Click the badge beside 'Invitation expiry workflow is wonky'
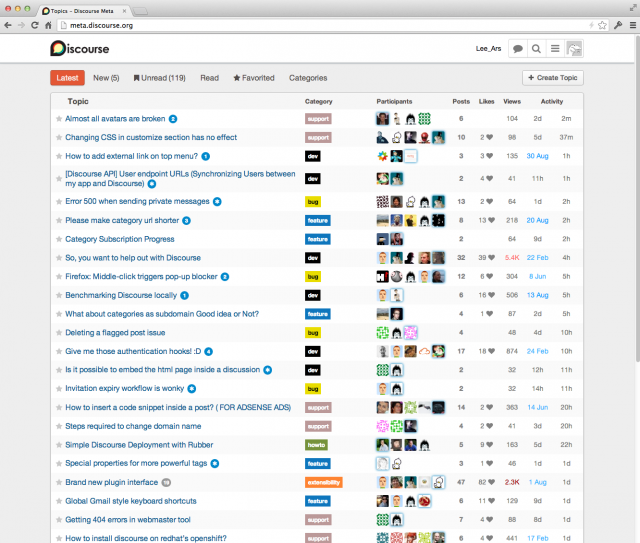Viewport: 640px width, 543px height. click(192, 389)
